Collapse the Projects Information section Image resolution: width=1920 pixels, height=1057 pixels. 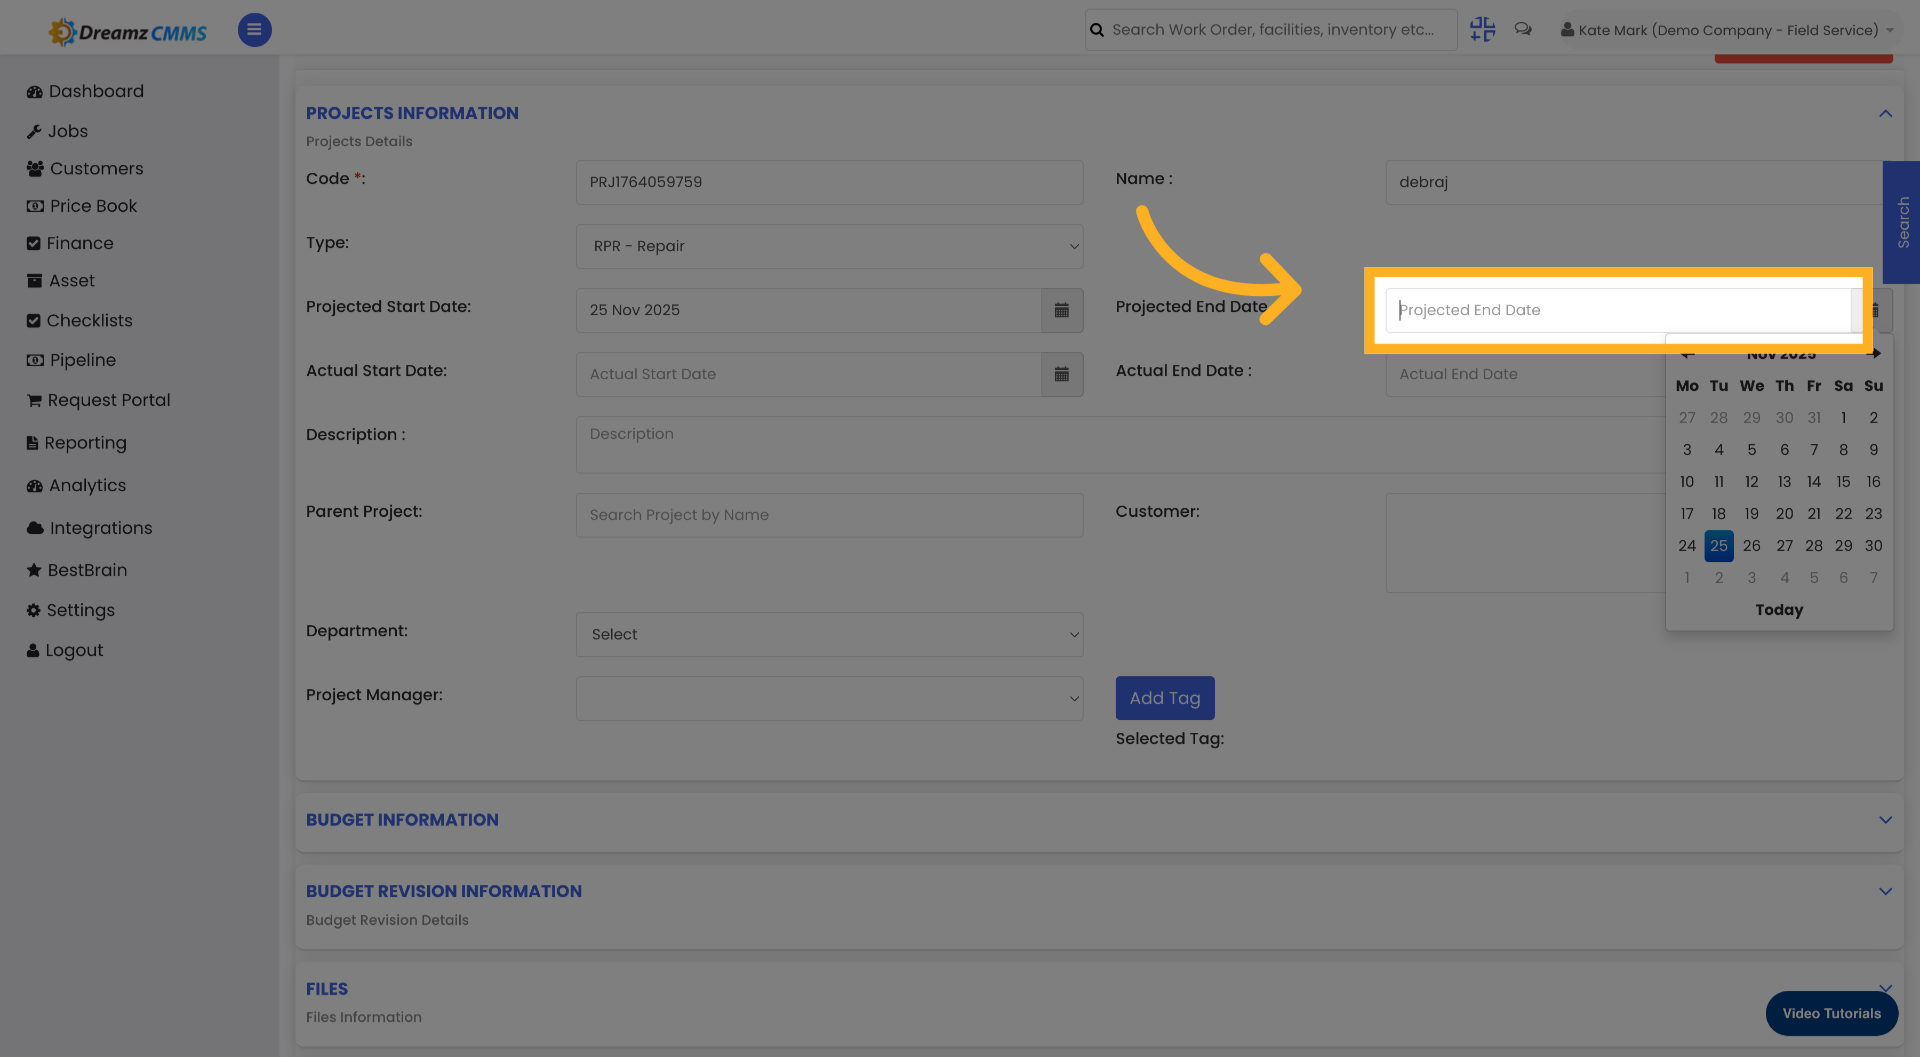click(1885, 114)
